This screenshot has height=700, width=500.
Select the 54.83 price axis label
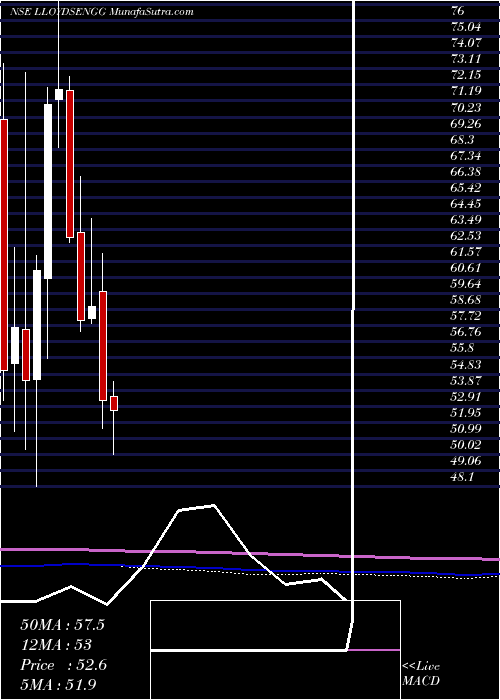[x=466, y=364]
